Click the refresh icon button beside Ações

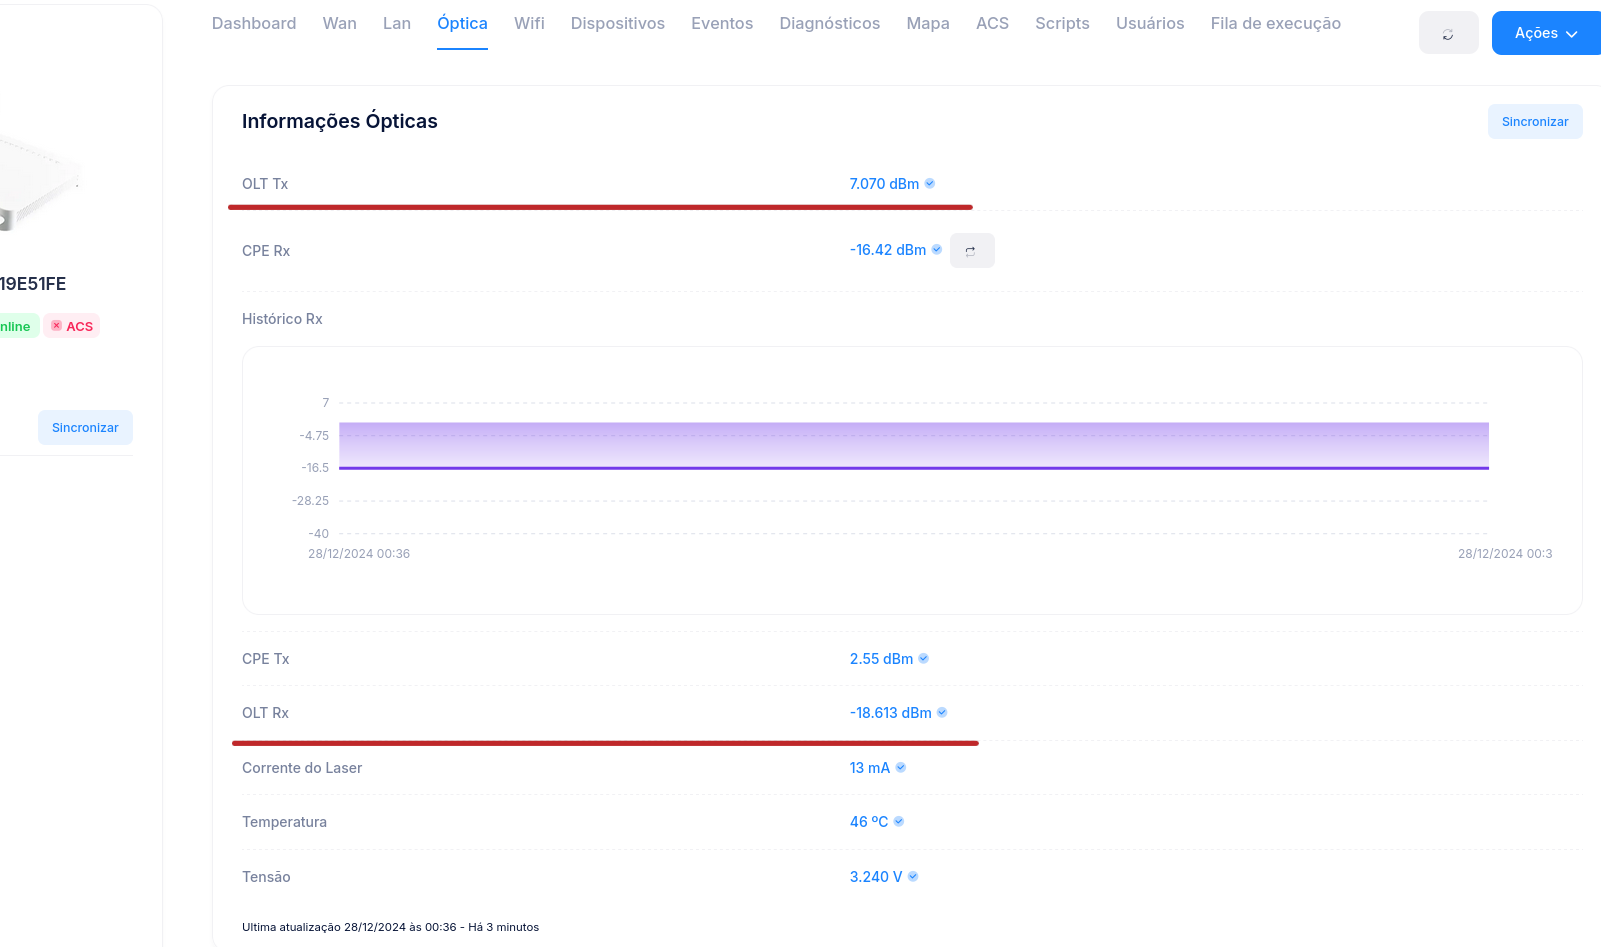pyautogui.click(x=1447, y=34)
